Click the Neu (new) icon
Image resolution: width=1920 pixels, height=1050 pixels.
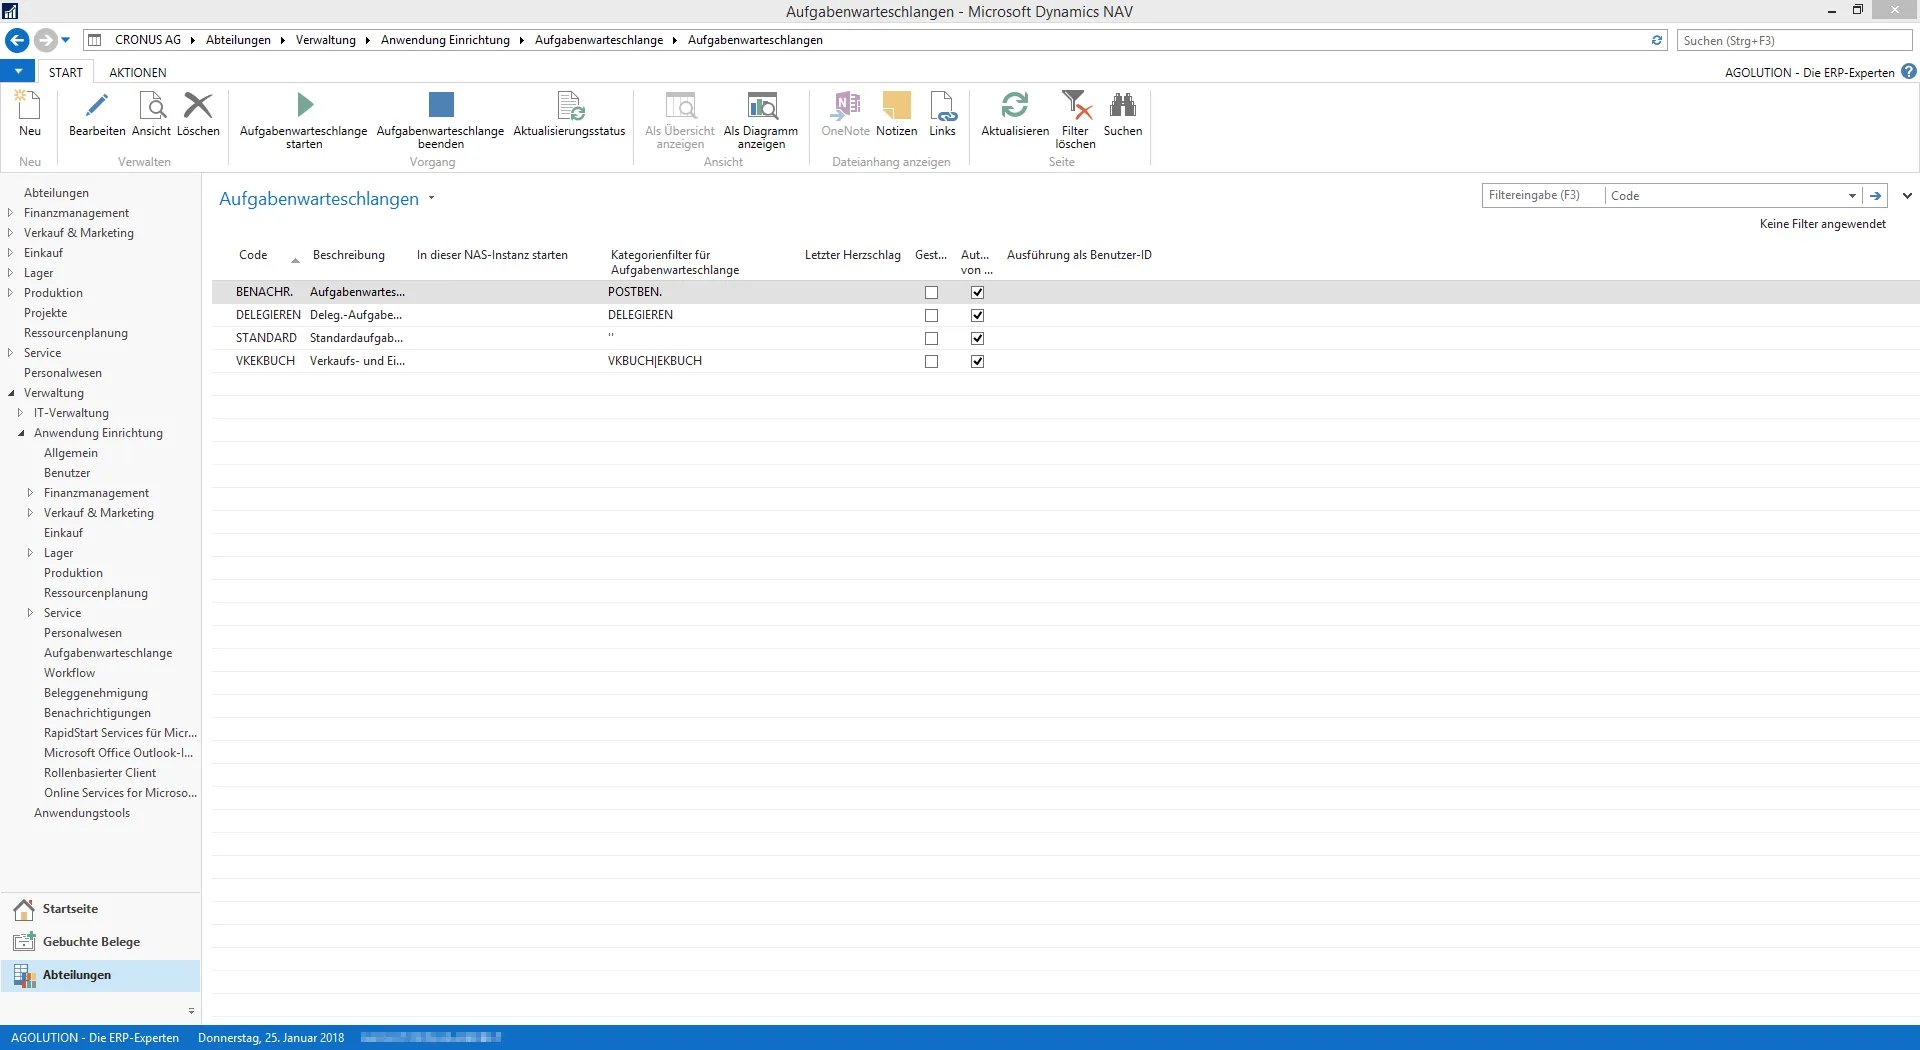coord(29,105)
